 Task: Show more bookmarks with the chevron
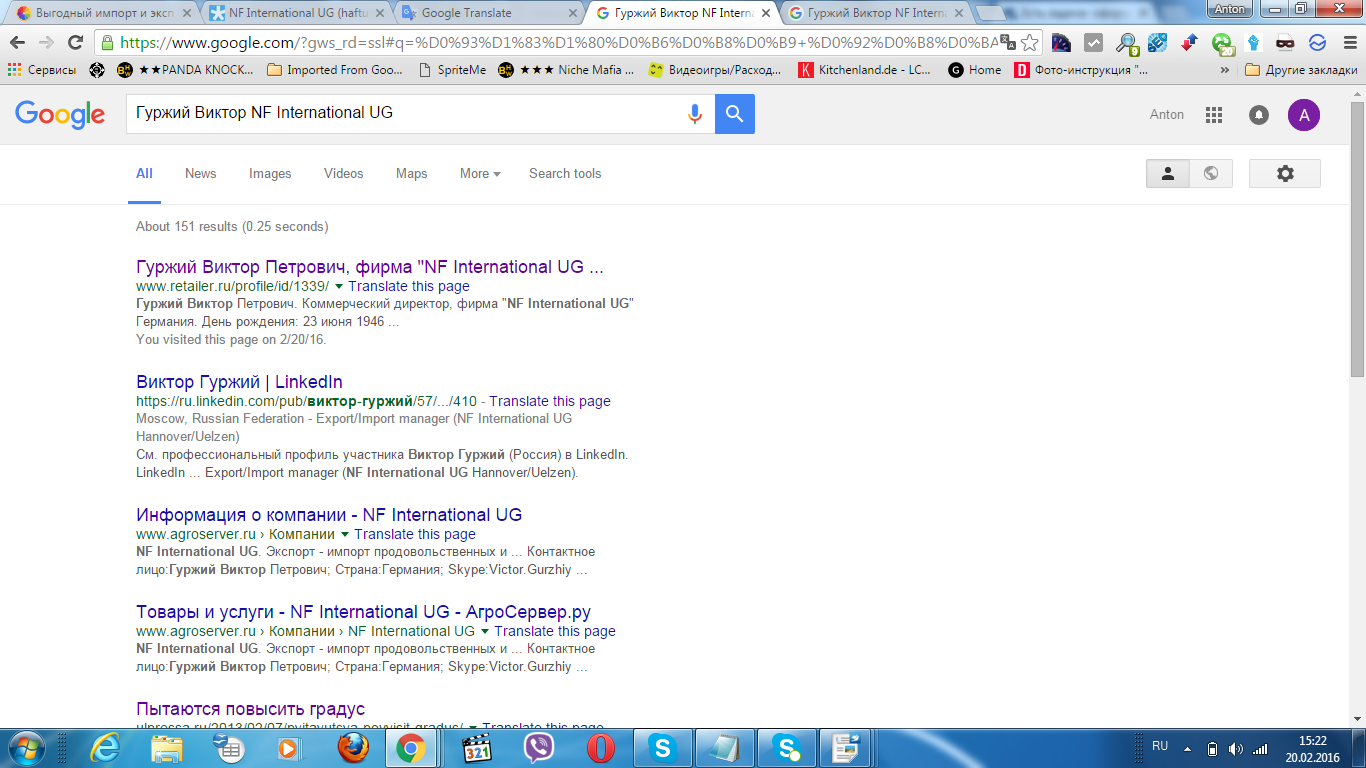(1225, 70)
